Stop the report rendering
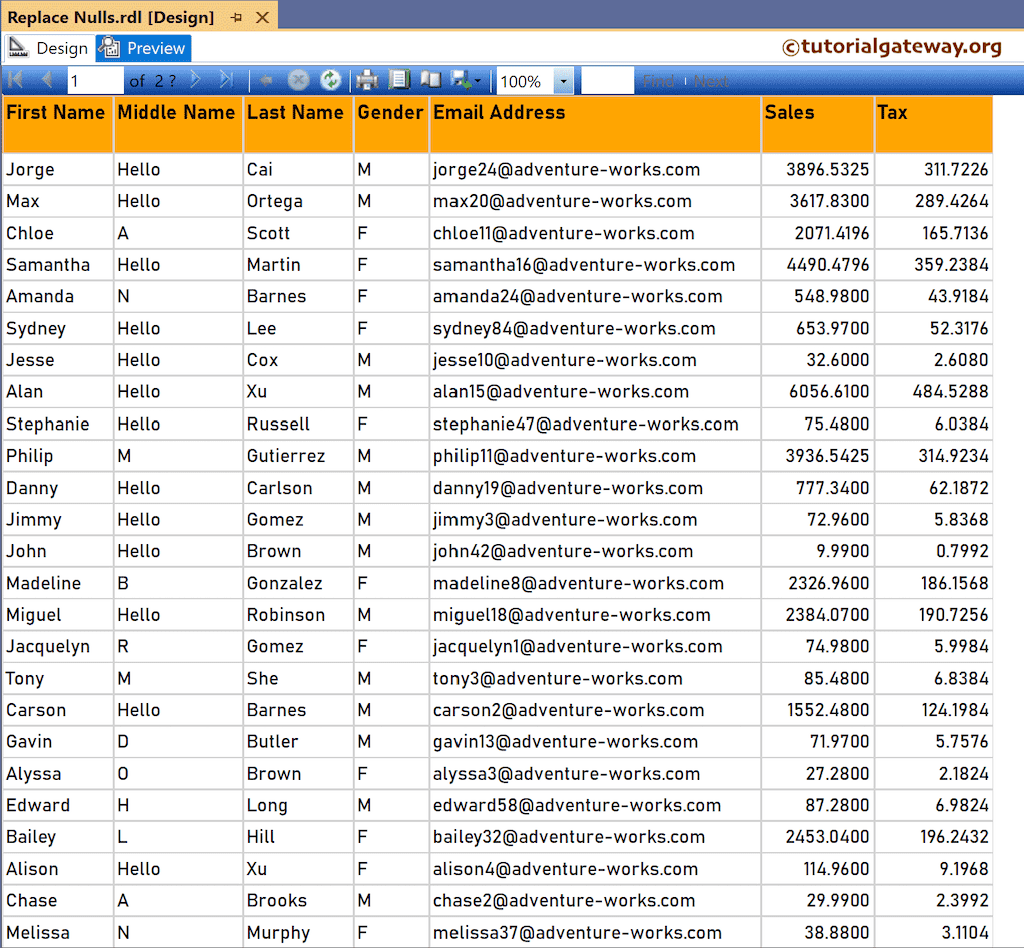The image size is (1024, 948). tap(299, 80)
